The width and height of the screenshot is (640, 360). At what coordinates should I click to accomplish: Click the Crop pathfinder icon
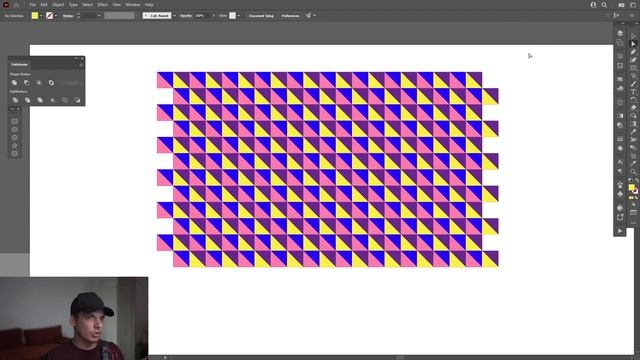(52, 100)
